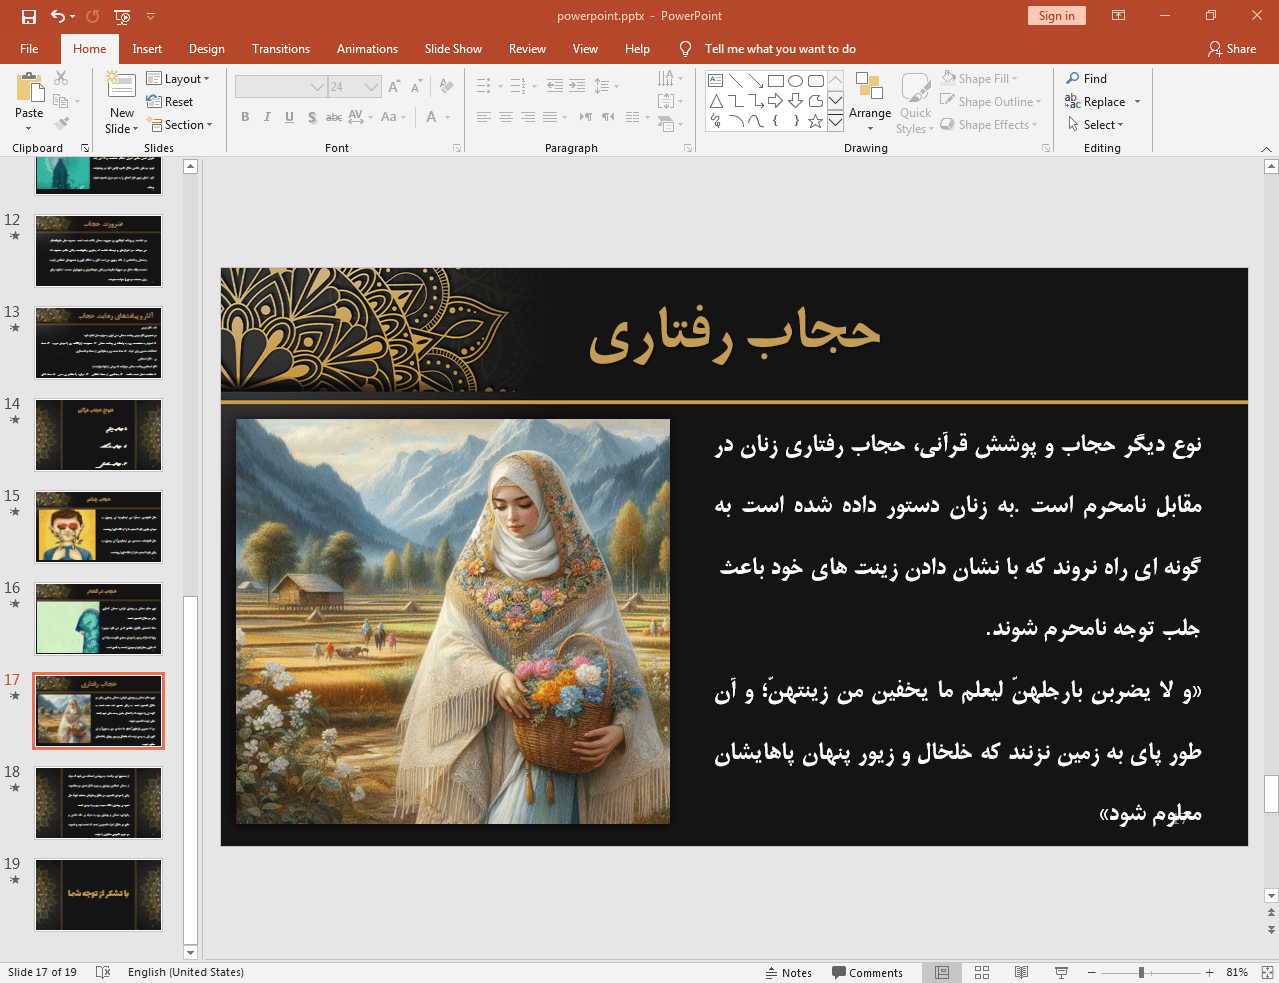
Task: Open the Arrange tool in Drawing group
Action: click(869, 101)
